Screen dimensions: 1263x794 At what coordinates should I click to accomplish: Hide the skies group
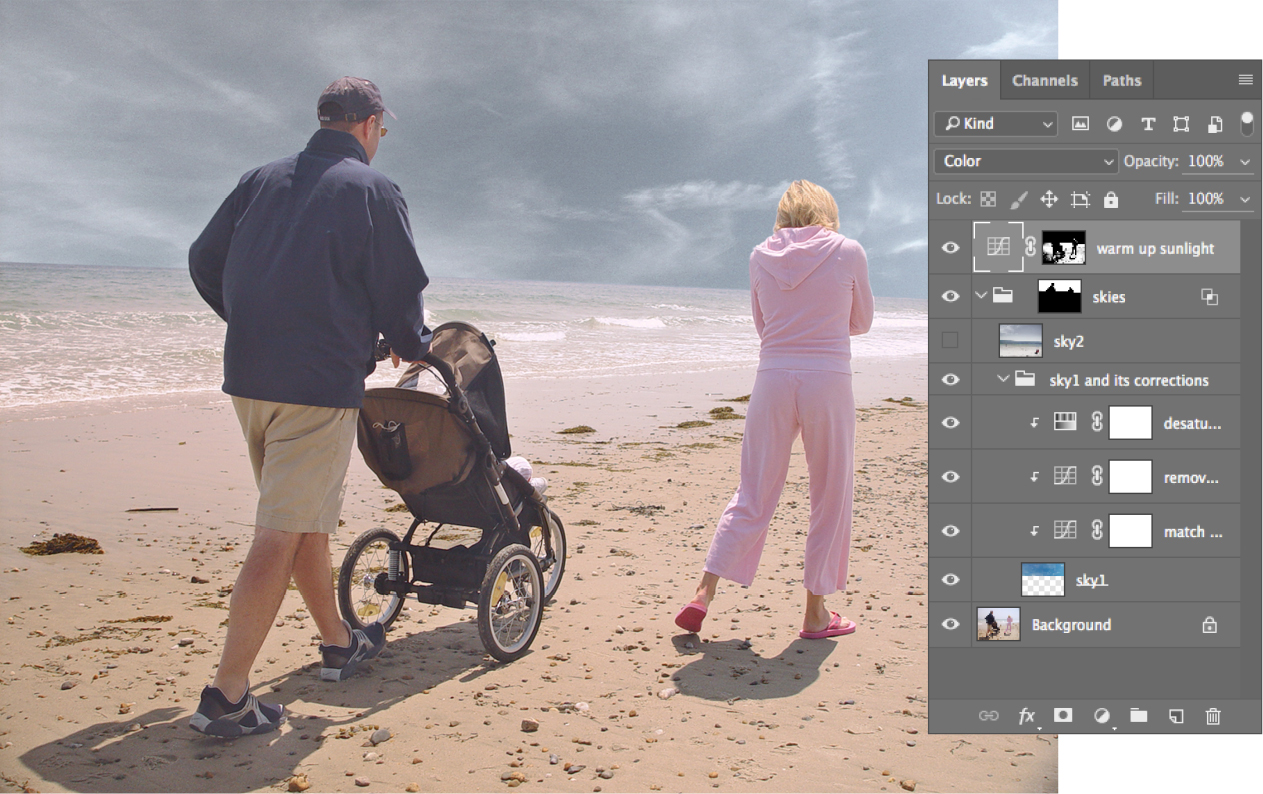click(x=950, y=296)
